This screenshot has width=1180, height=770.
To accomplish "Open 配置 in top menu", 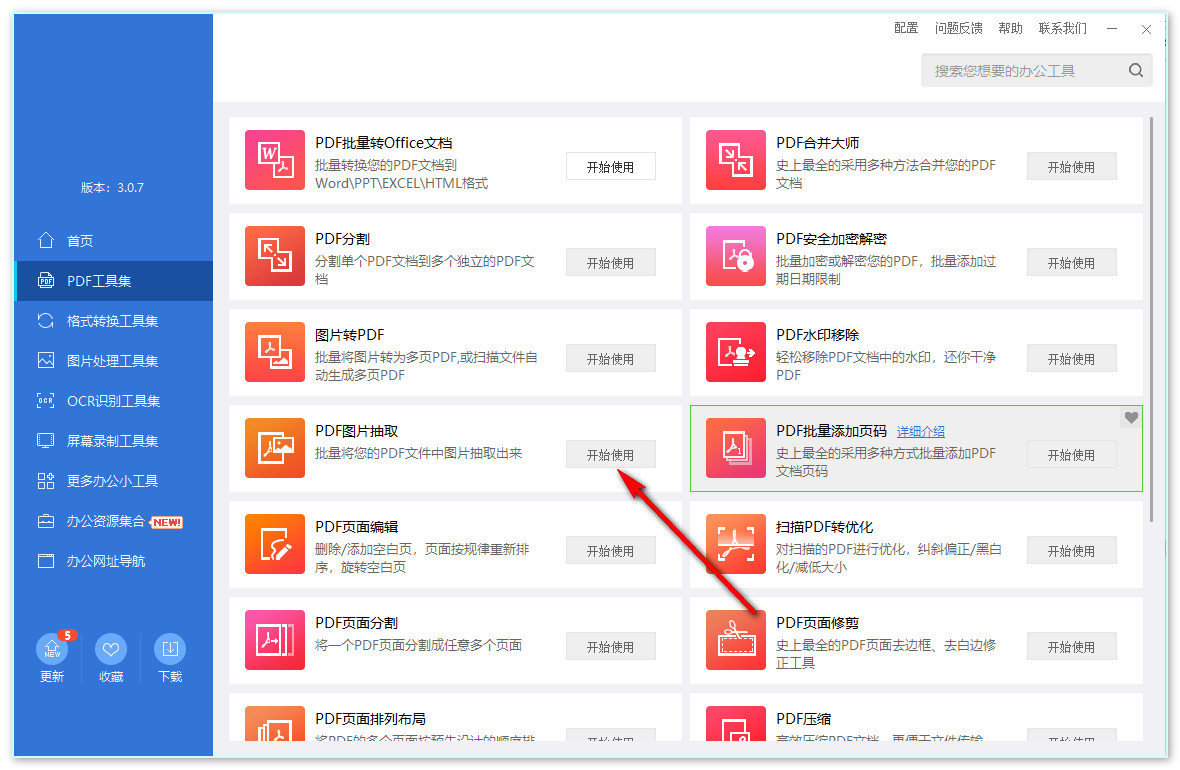I will point(906,28).
